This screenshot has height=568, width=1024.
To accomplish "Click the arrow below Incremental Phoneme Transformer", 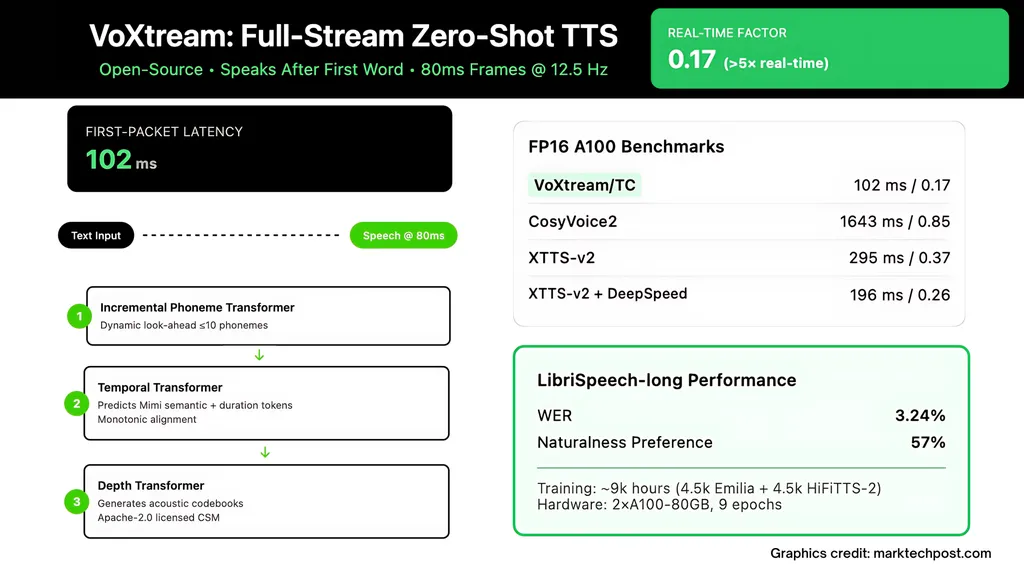I will click(x=260, y=356).
